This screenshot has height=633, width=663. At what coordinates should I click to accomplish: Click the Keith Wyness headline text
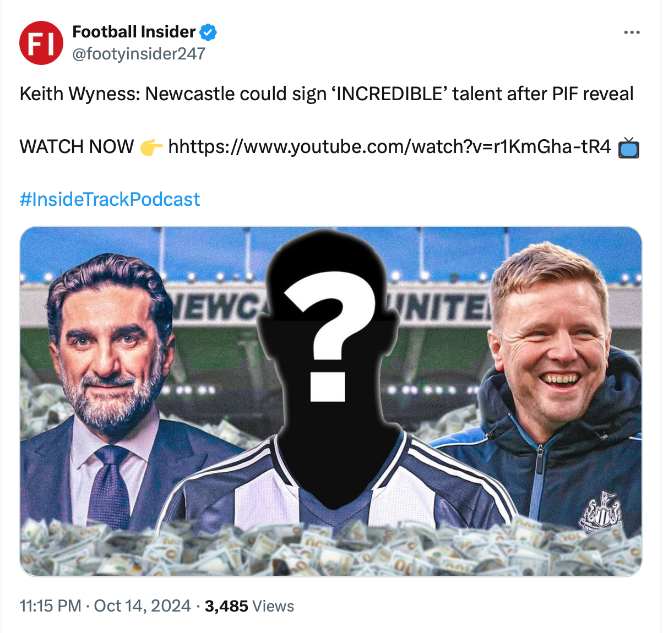pyautogui.click(x=326, y=94)
